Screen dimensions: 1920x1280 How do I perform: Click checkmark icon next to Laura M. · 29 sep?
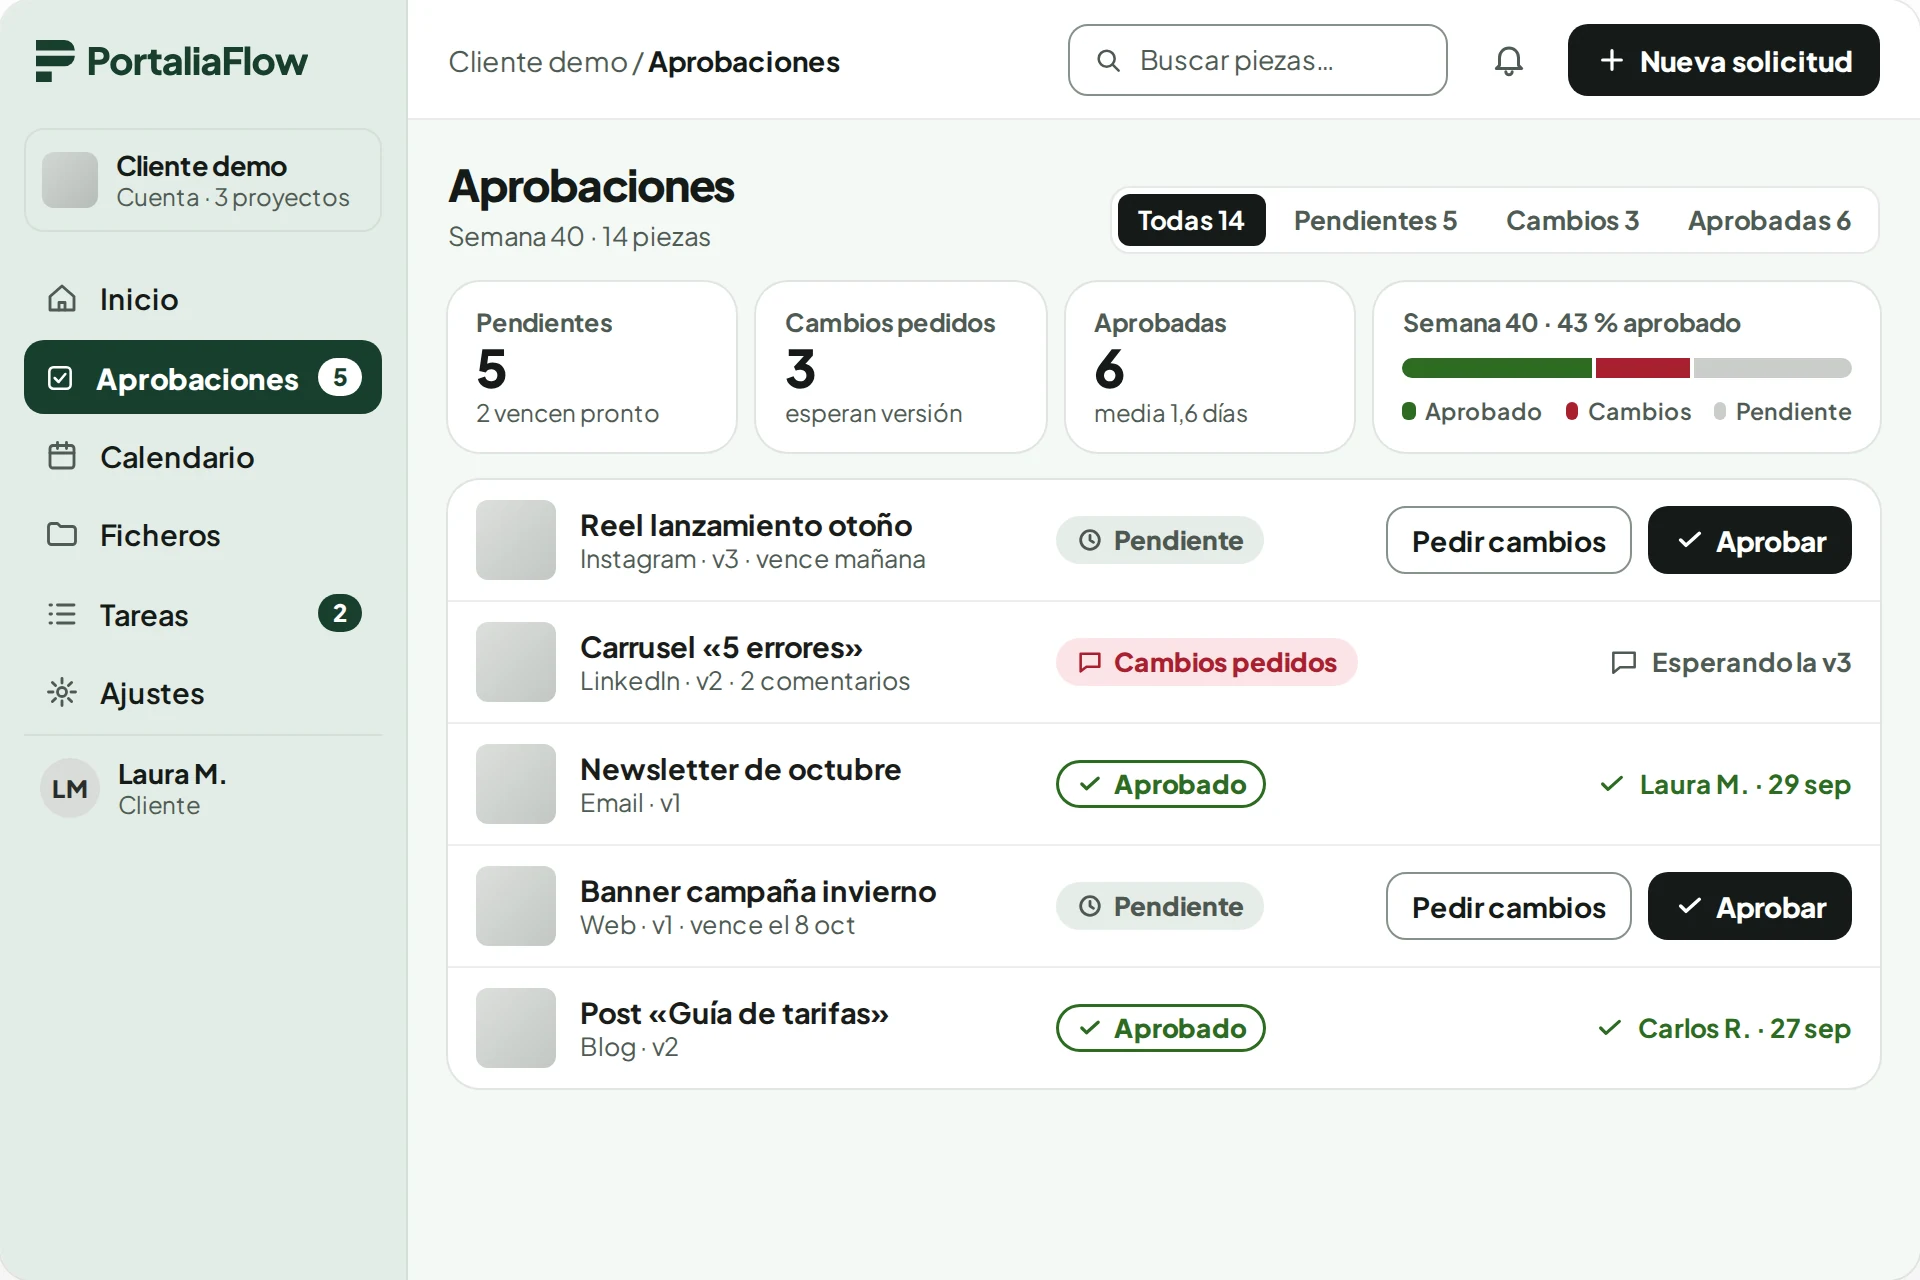(x=1612, y=784)
